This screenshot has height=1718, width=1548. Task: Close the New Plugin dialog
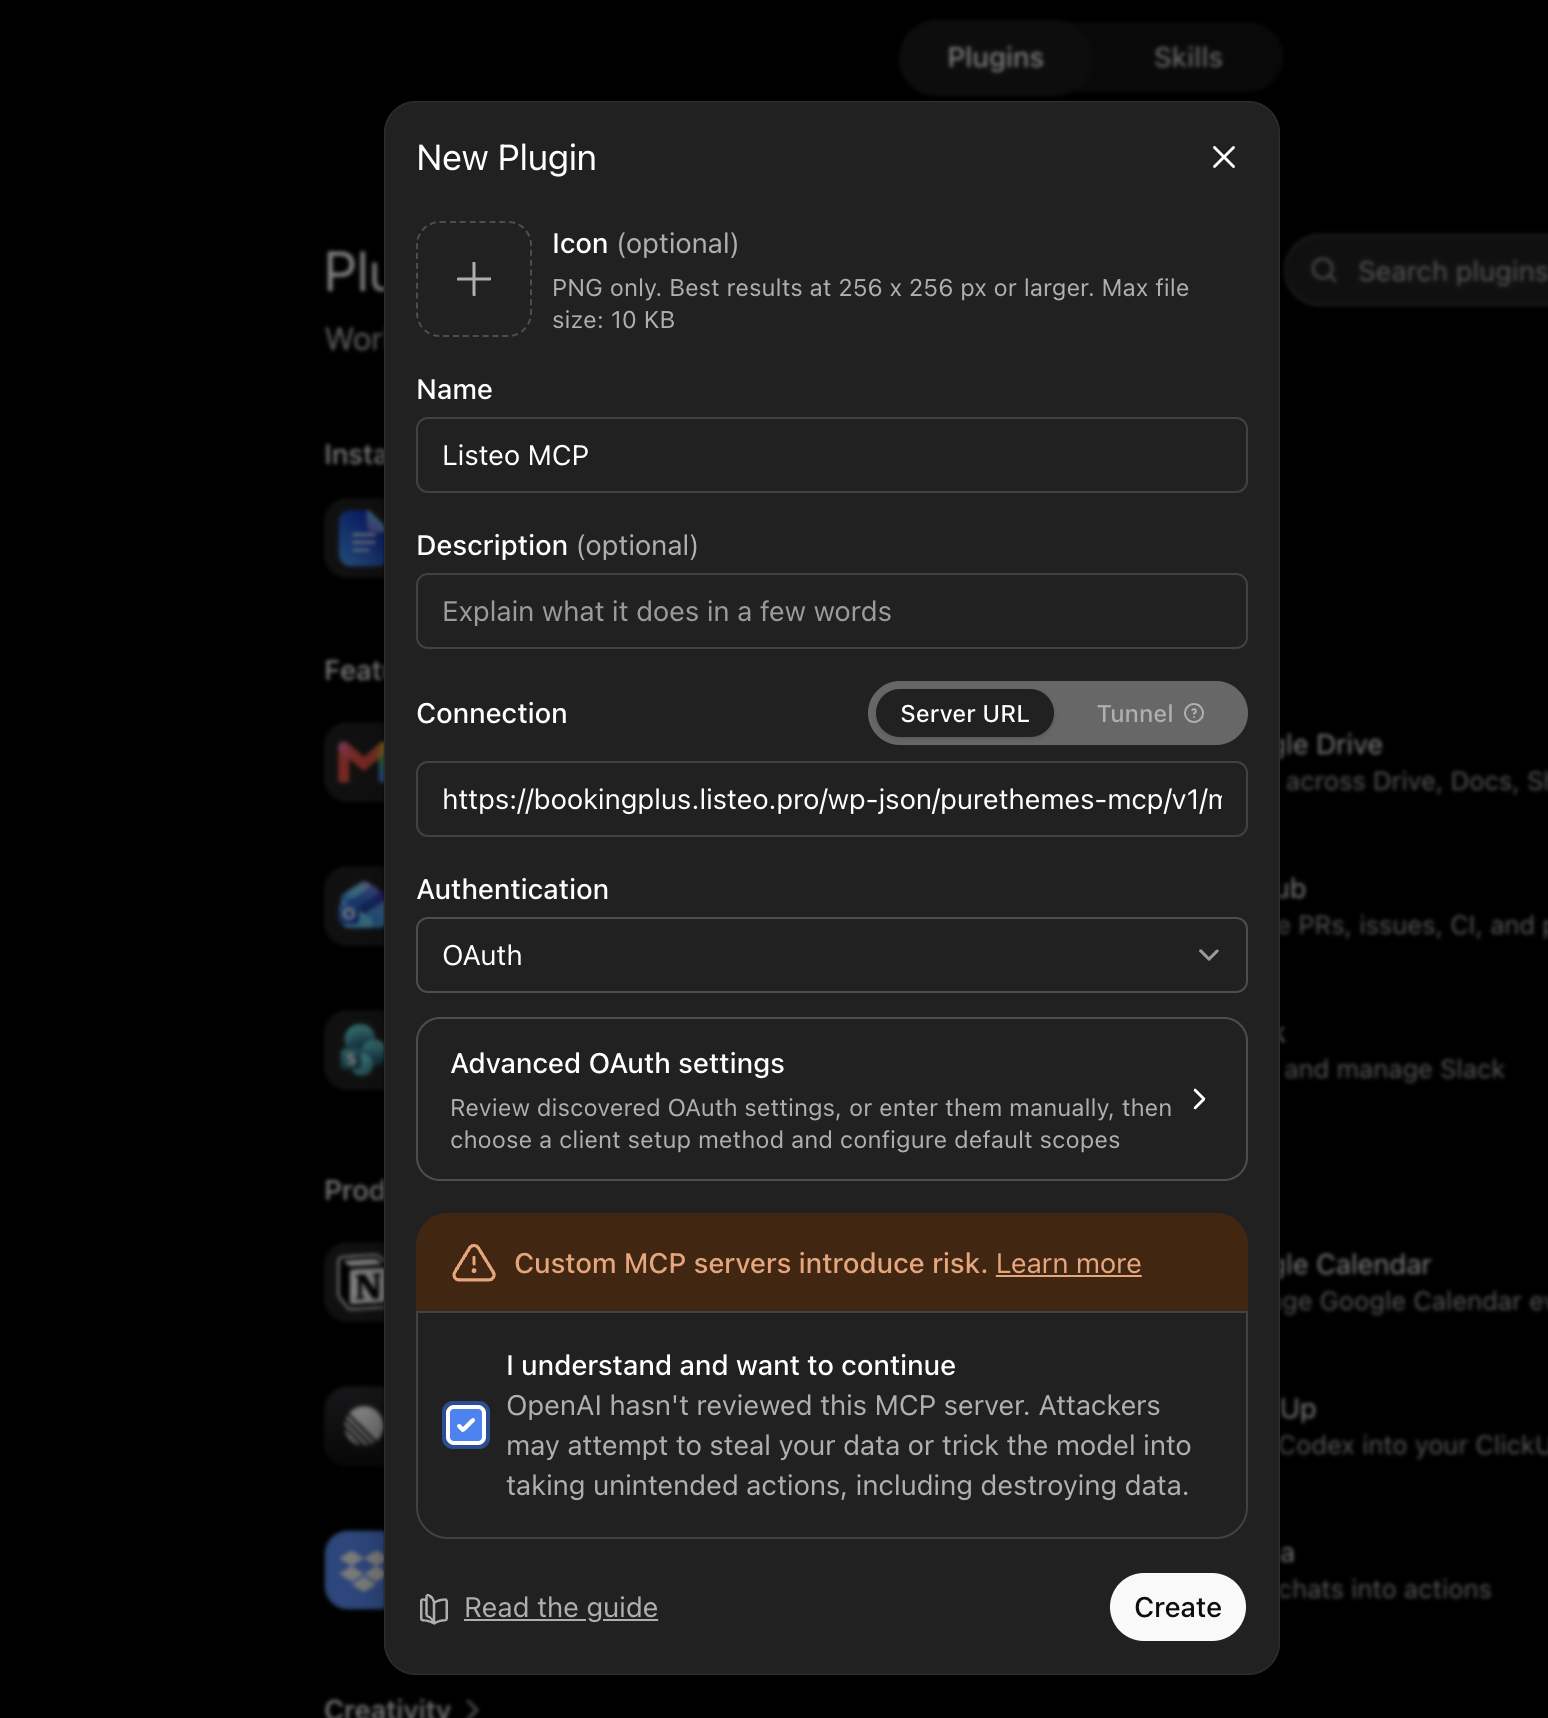1223,157
